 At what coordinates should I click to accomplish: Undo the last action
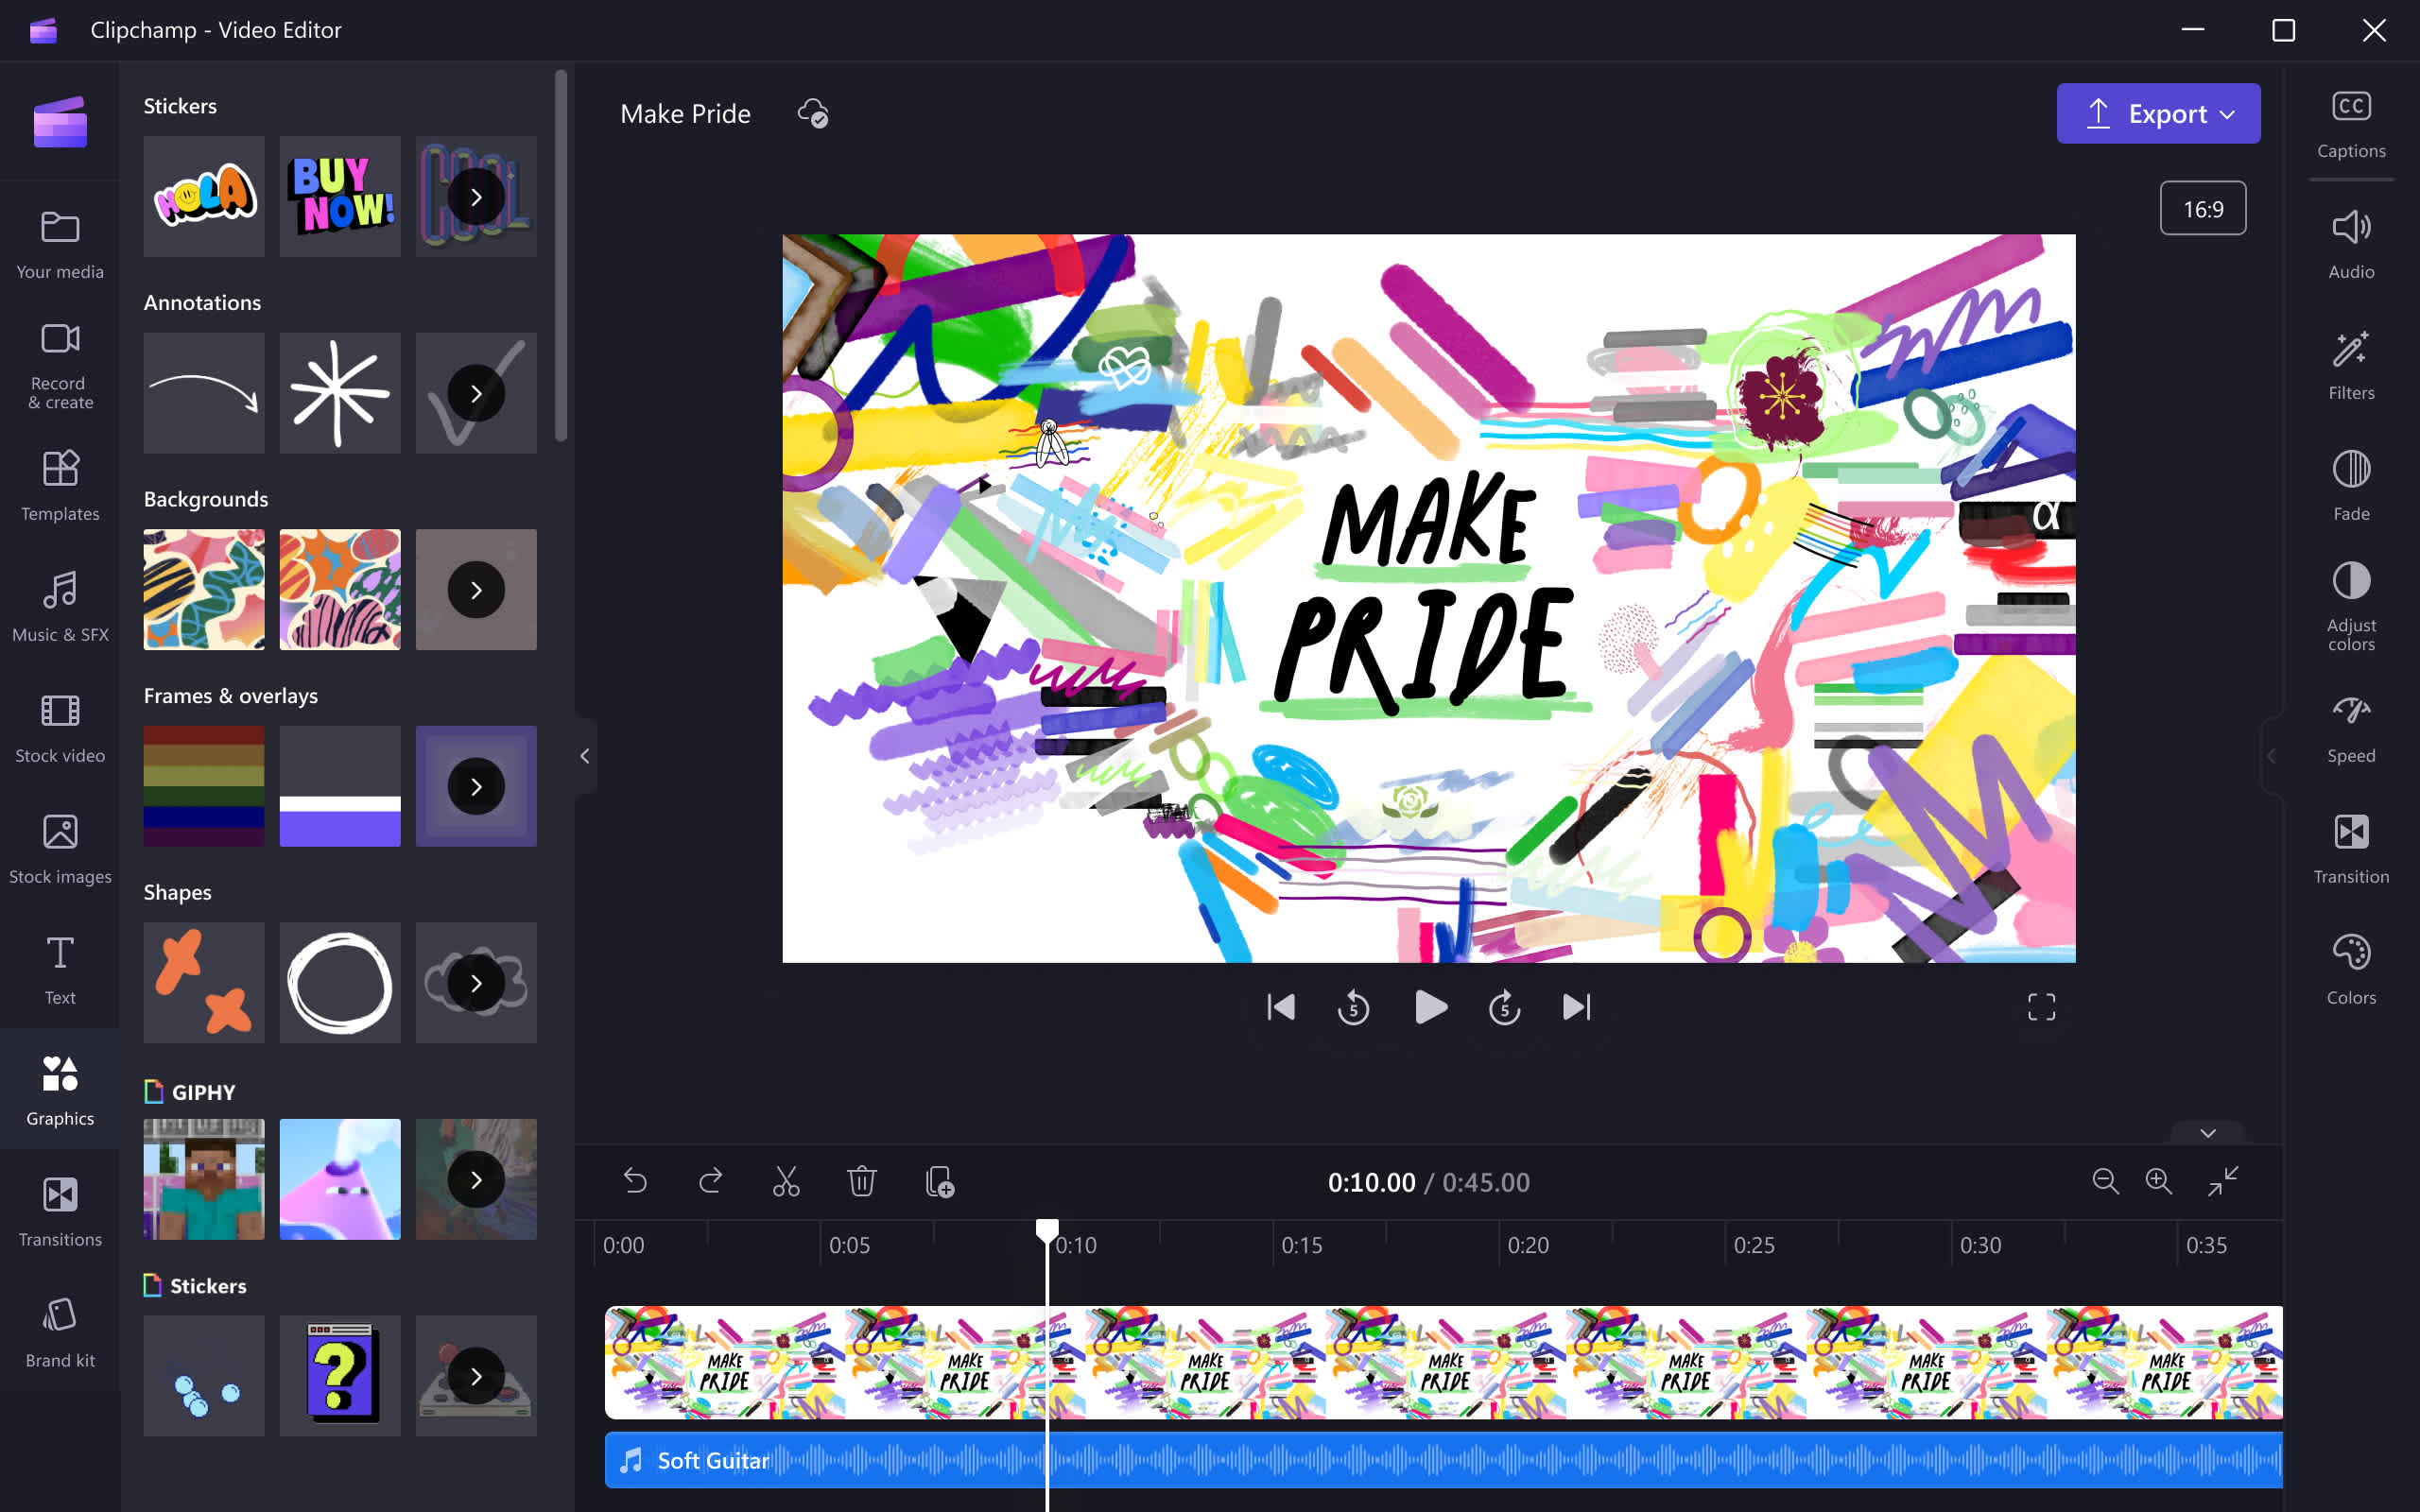pyautogui.click(x=635, y=1181)
